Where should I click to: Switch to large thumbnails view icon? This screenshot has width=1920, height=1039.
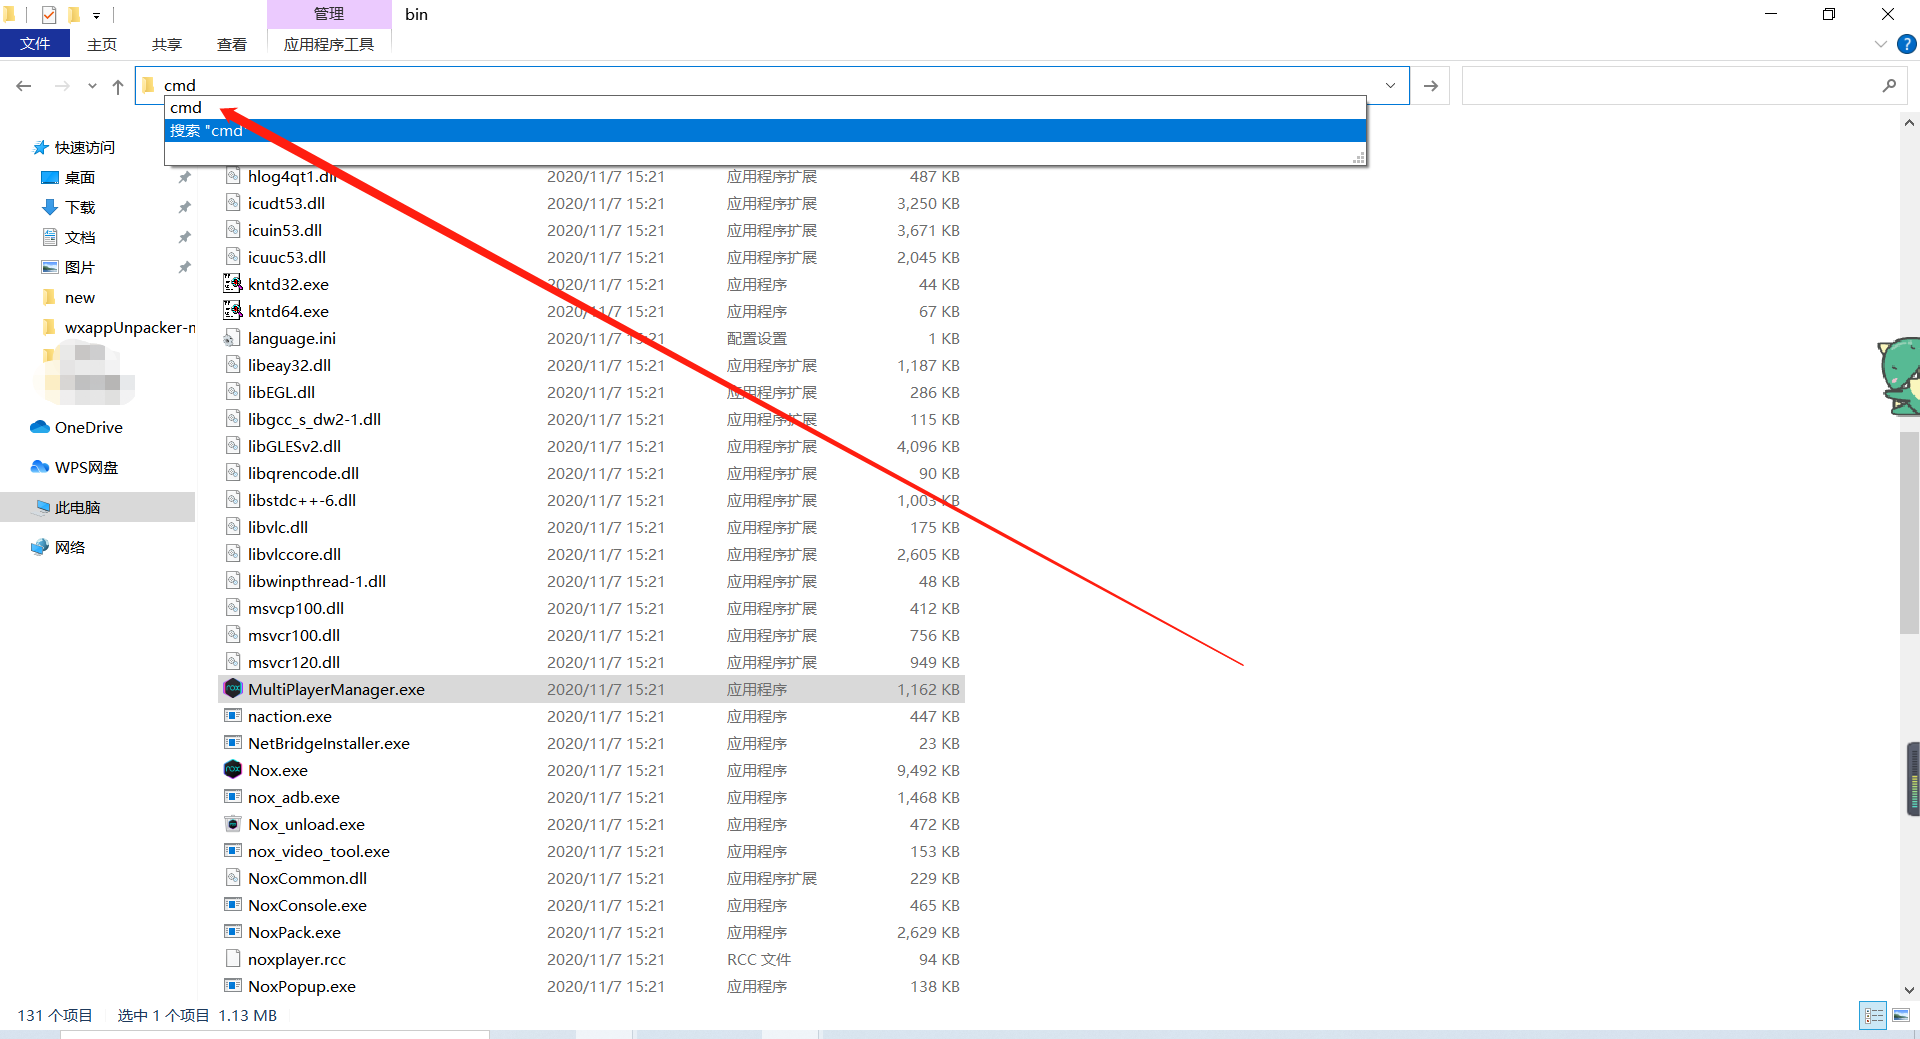click(1901, 1015)
